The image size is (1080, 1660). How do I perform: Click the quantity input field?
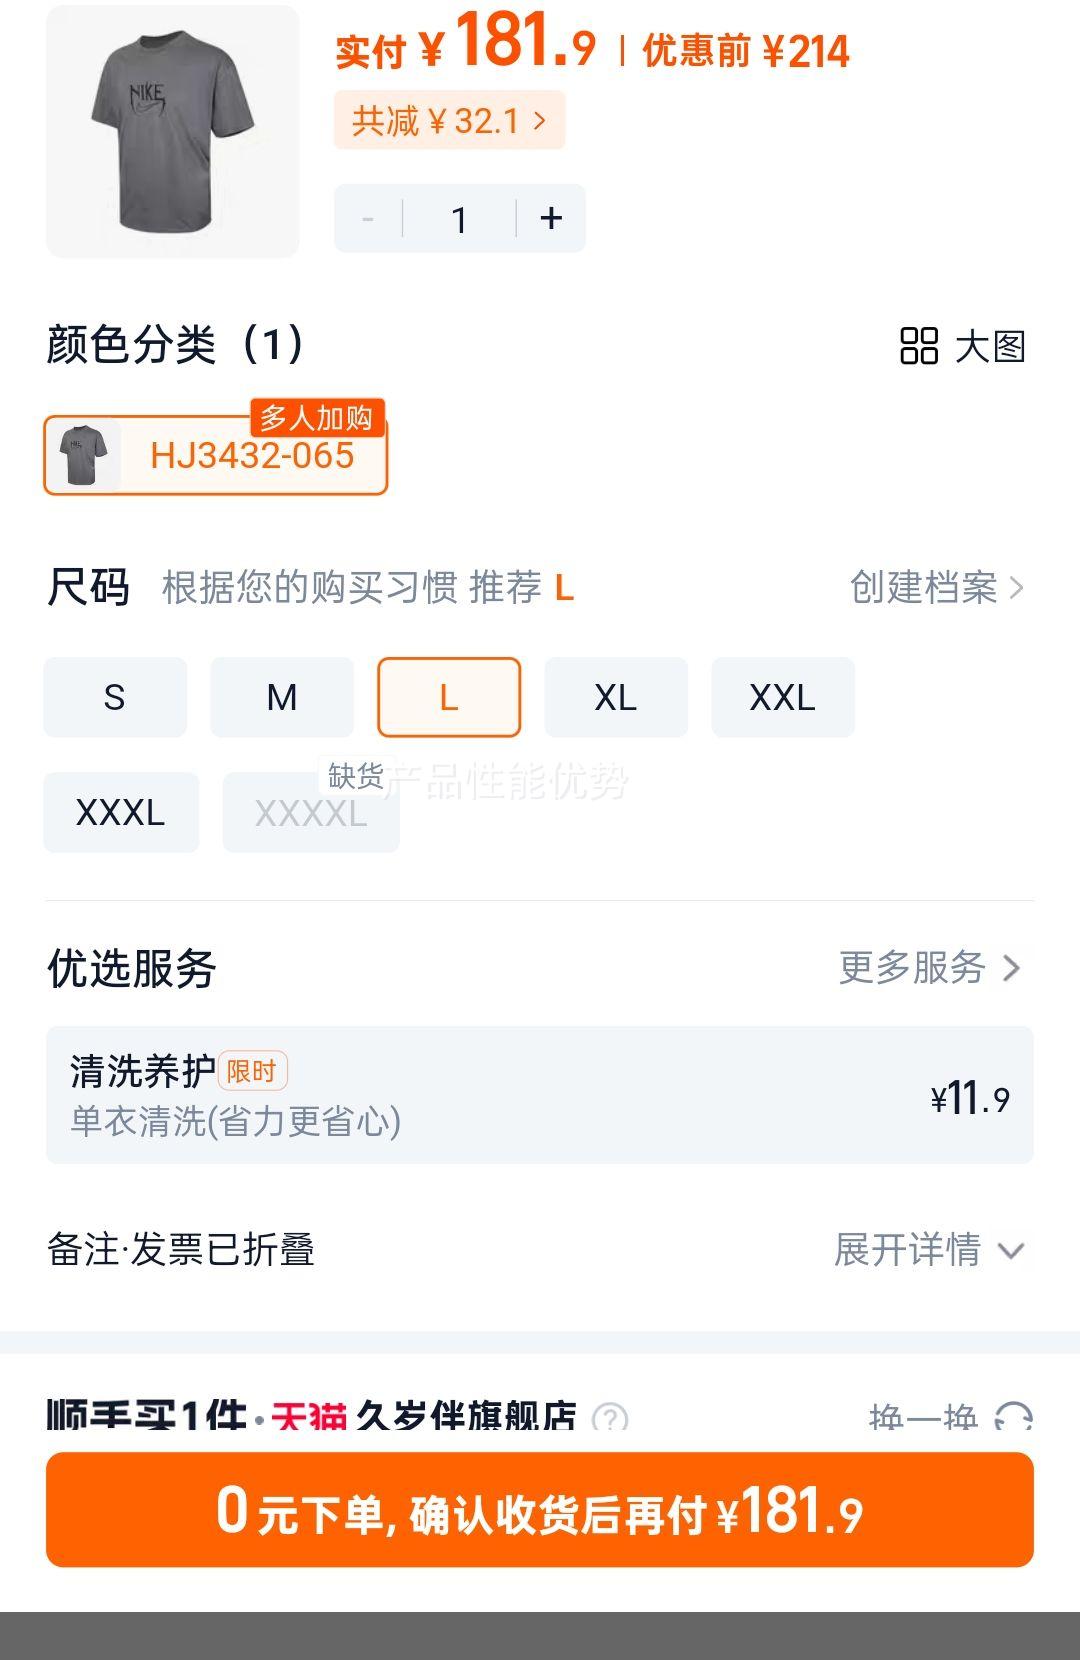click(x=459, y=218)
